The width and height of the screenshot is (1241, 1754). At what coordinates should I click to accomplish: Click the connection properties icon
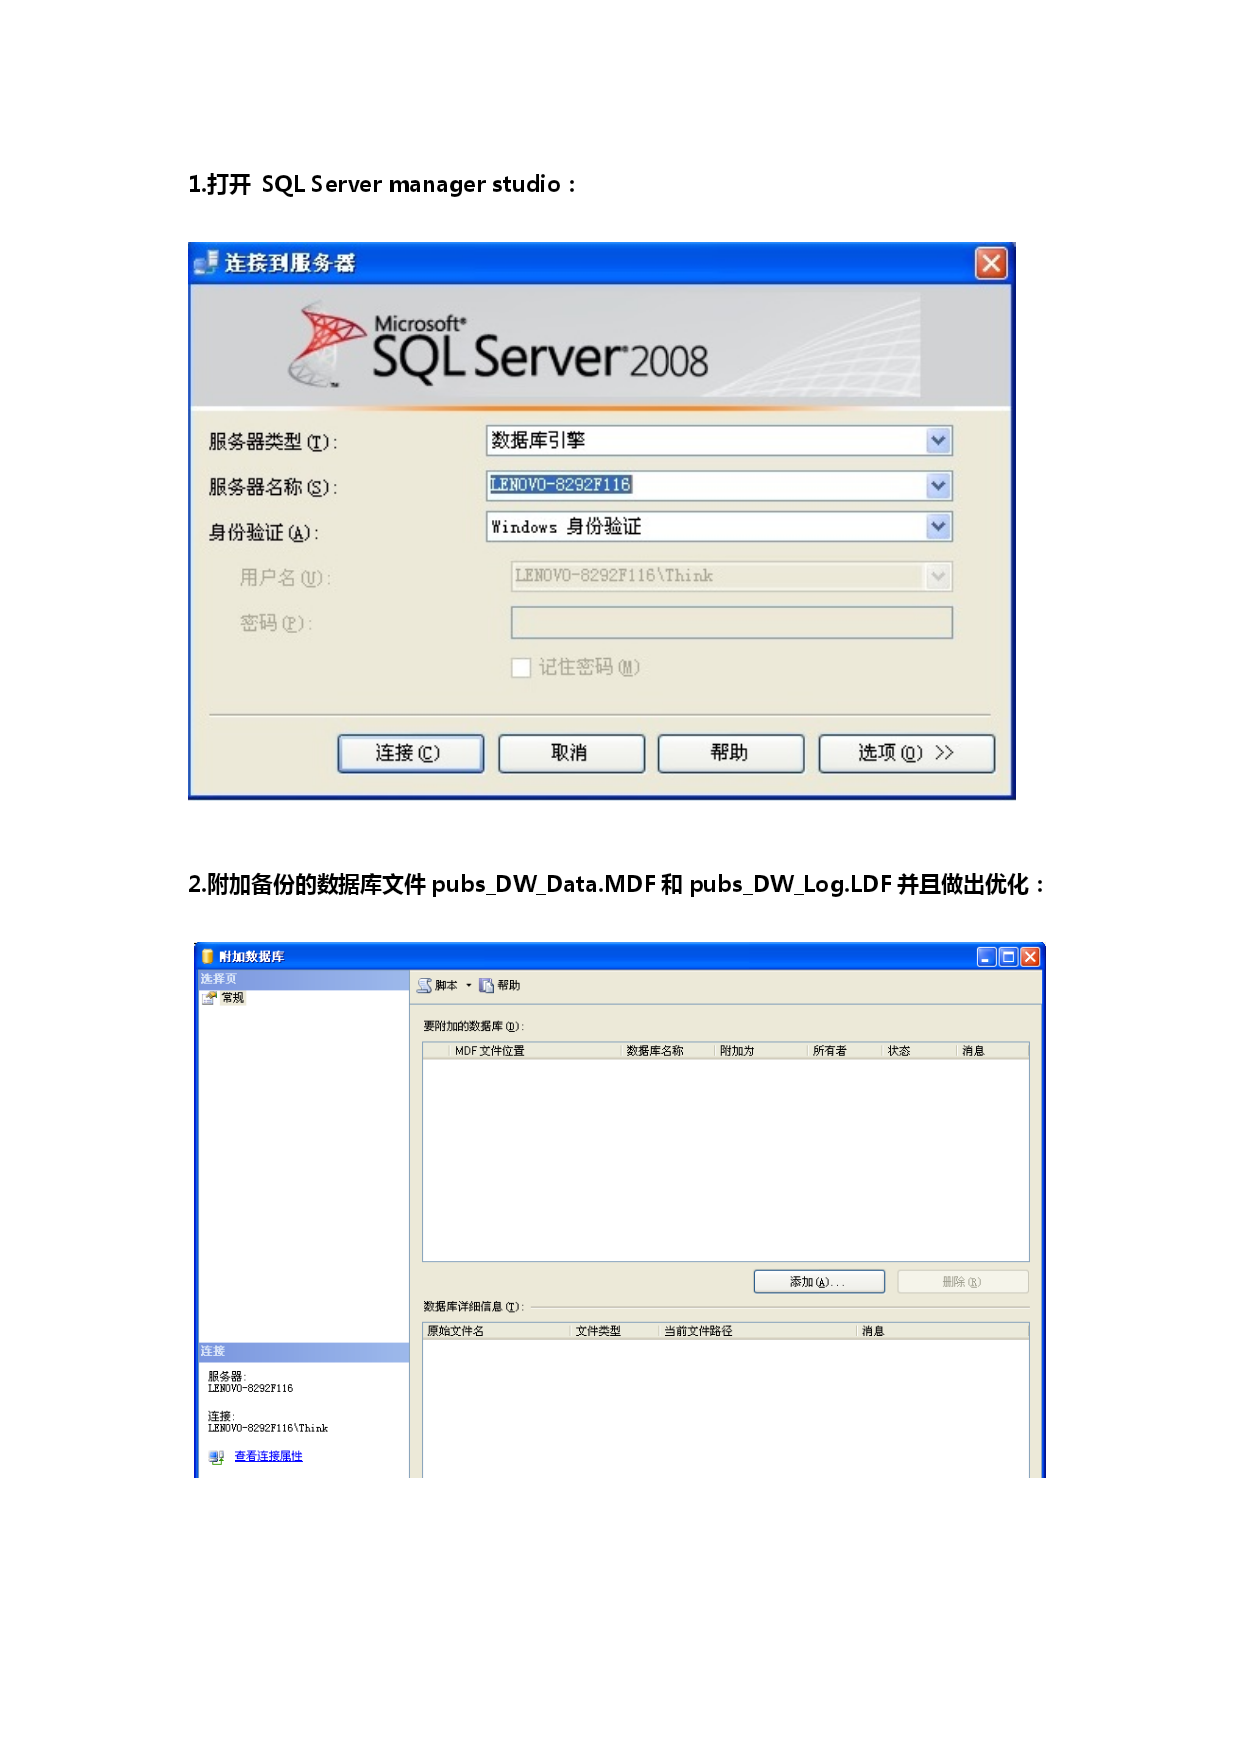(216, 1458)
